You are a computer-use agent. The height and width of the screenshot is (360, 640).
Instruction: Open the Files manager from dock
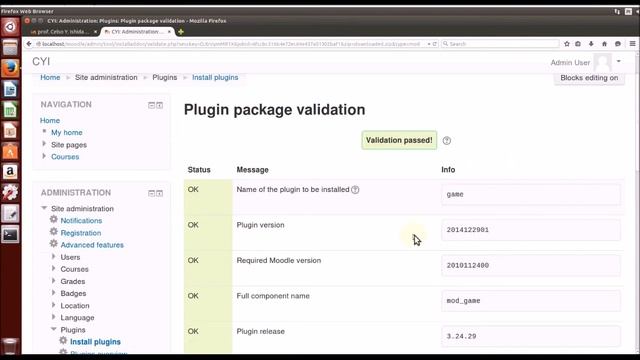pyautogui.click(x=10, y=48)
